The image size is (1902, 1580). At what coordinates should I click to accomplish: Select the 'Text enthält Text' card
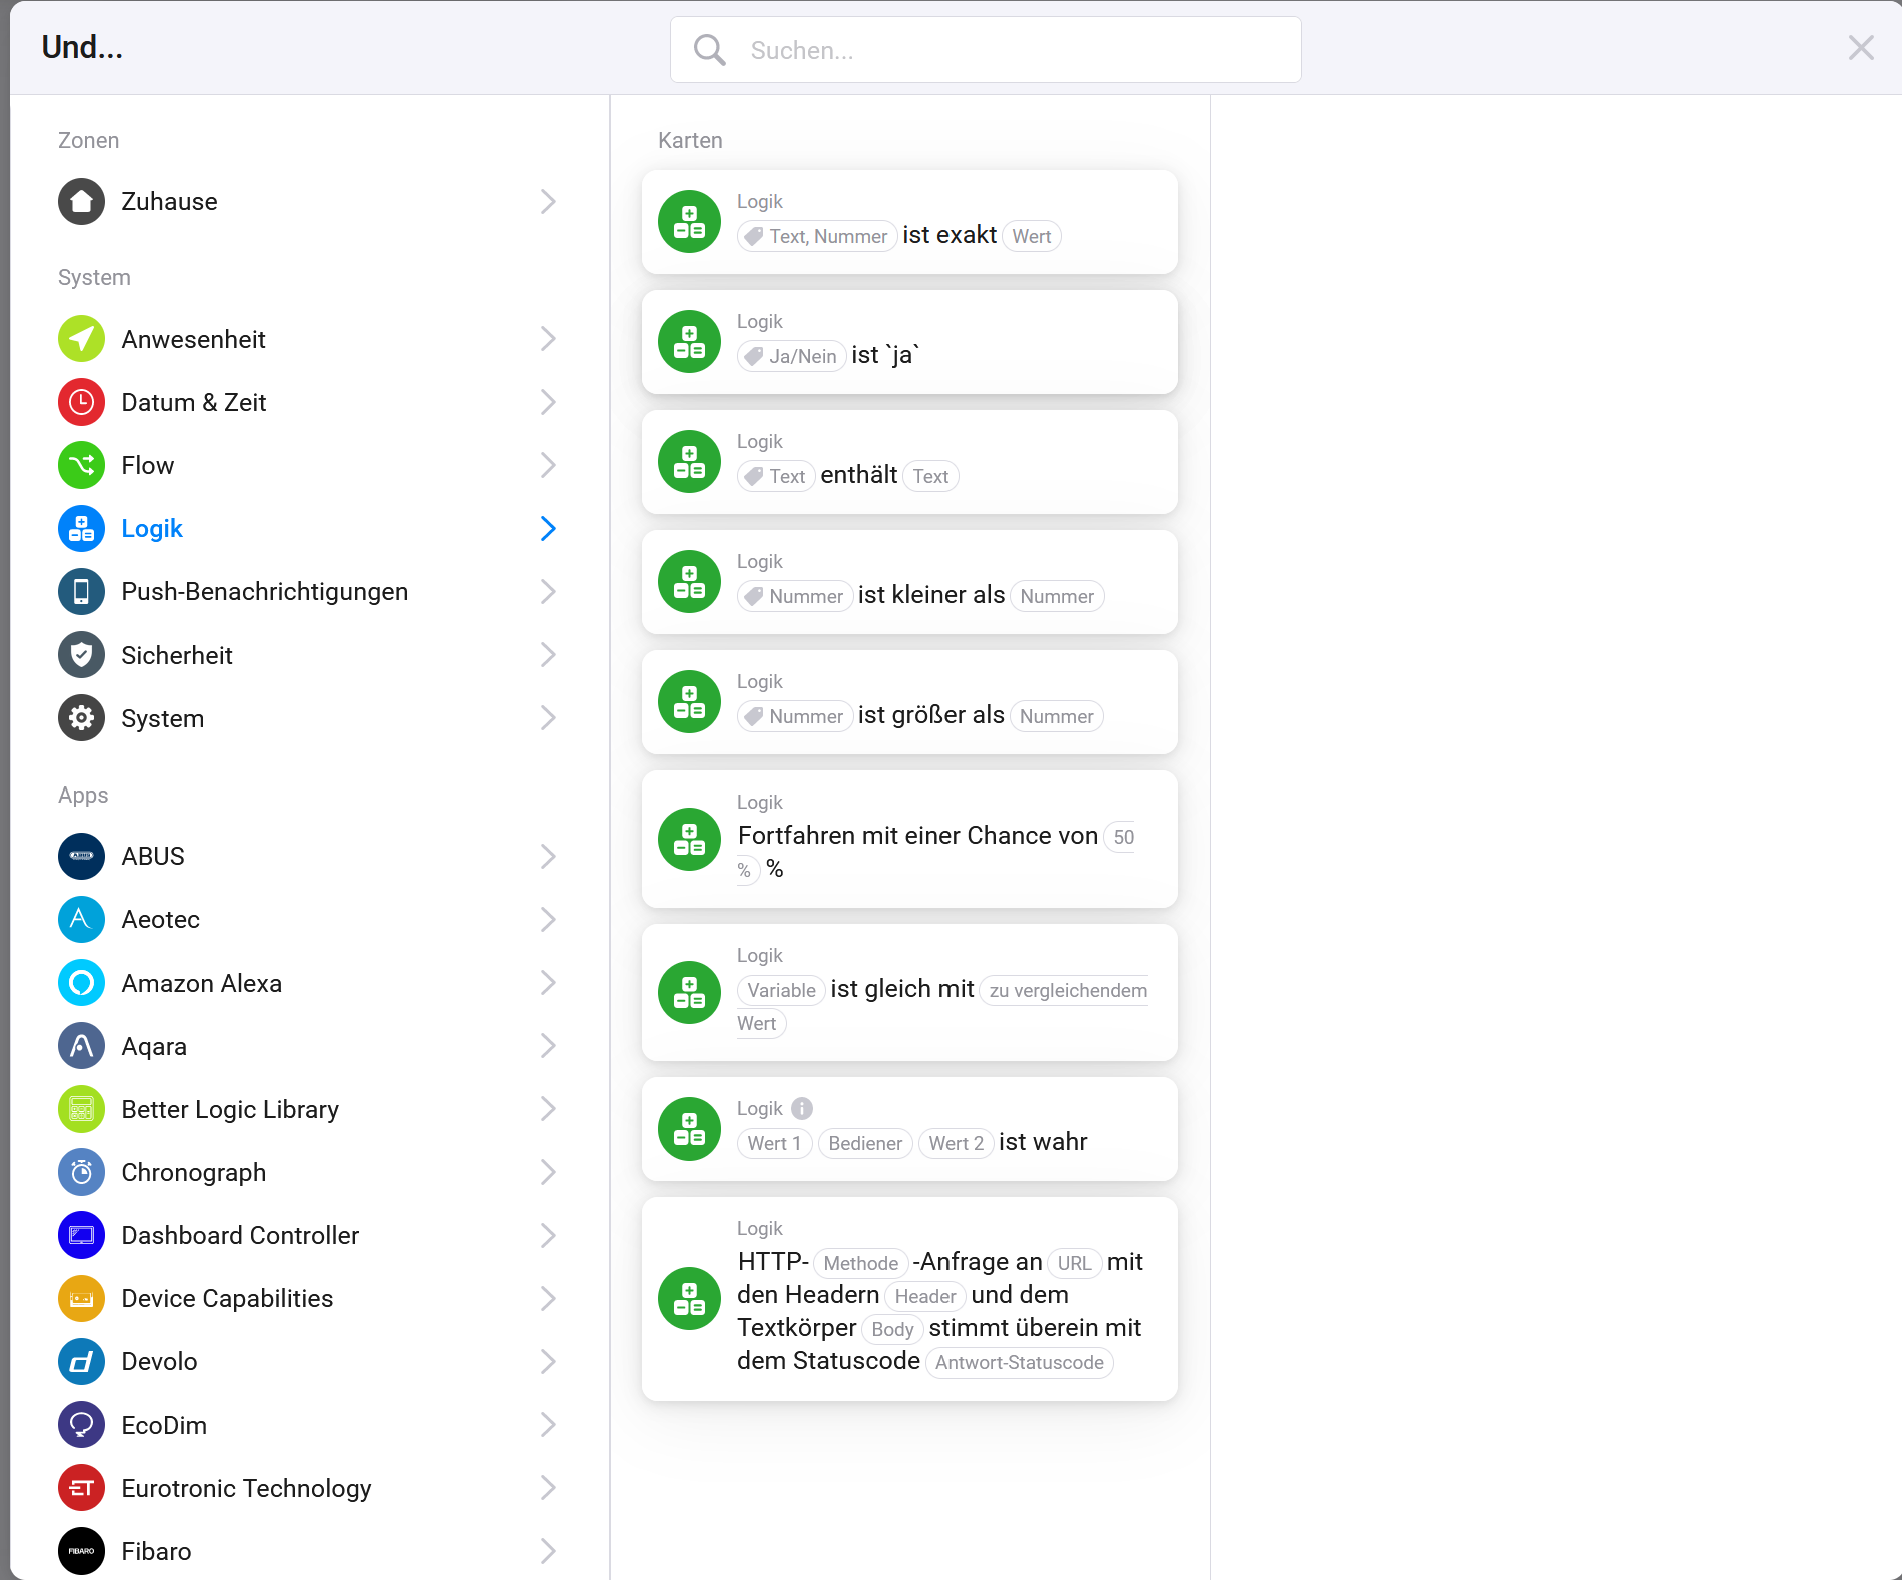[910, 462]
